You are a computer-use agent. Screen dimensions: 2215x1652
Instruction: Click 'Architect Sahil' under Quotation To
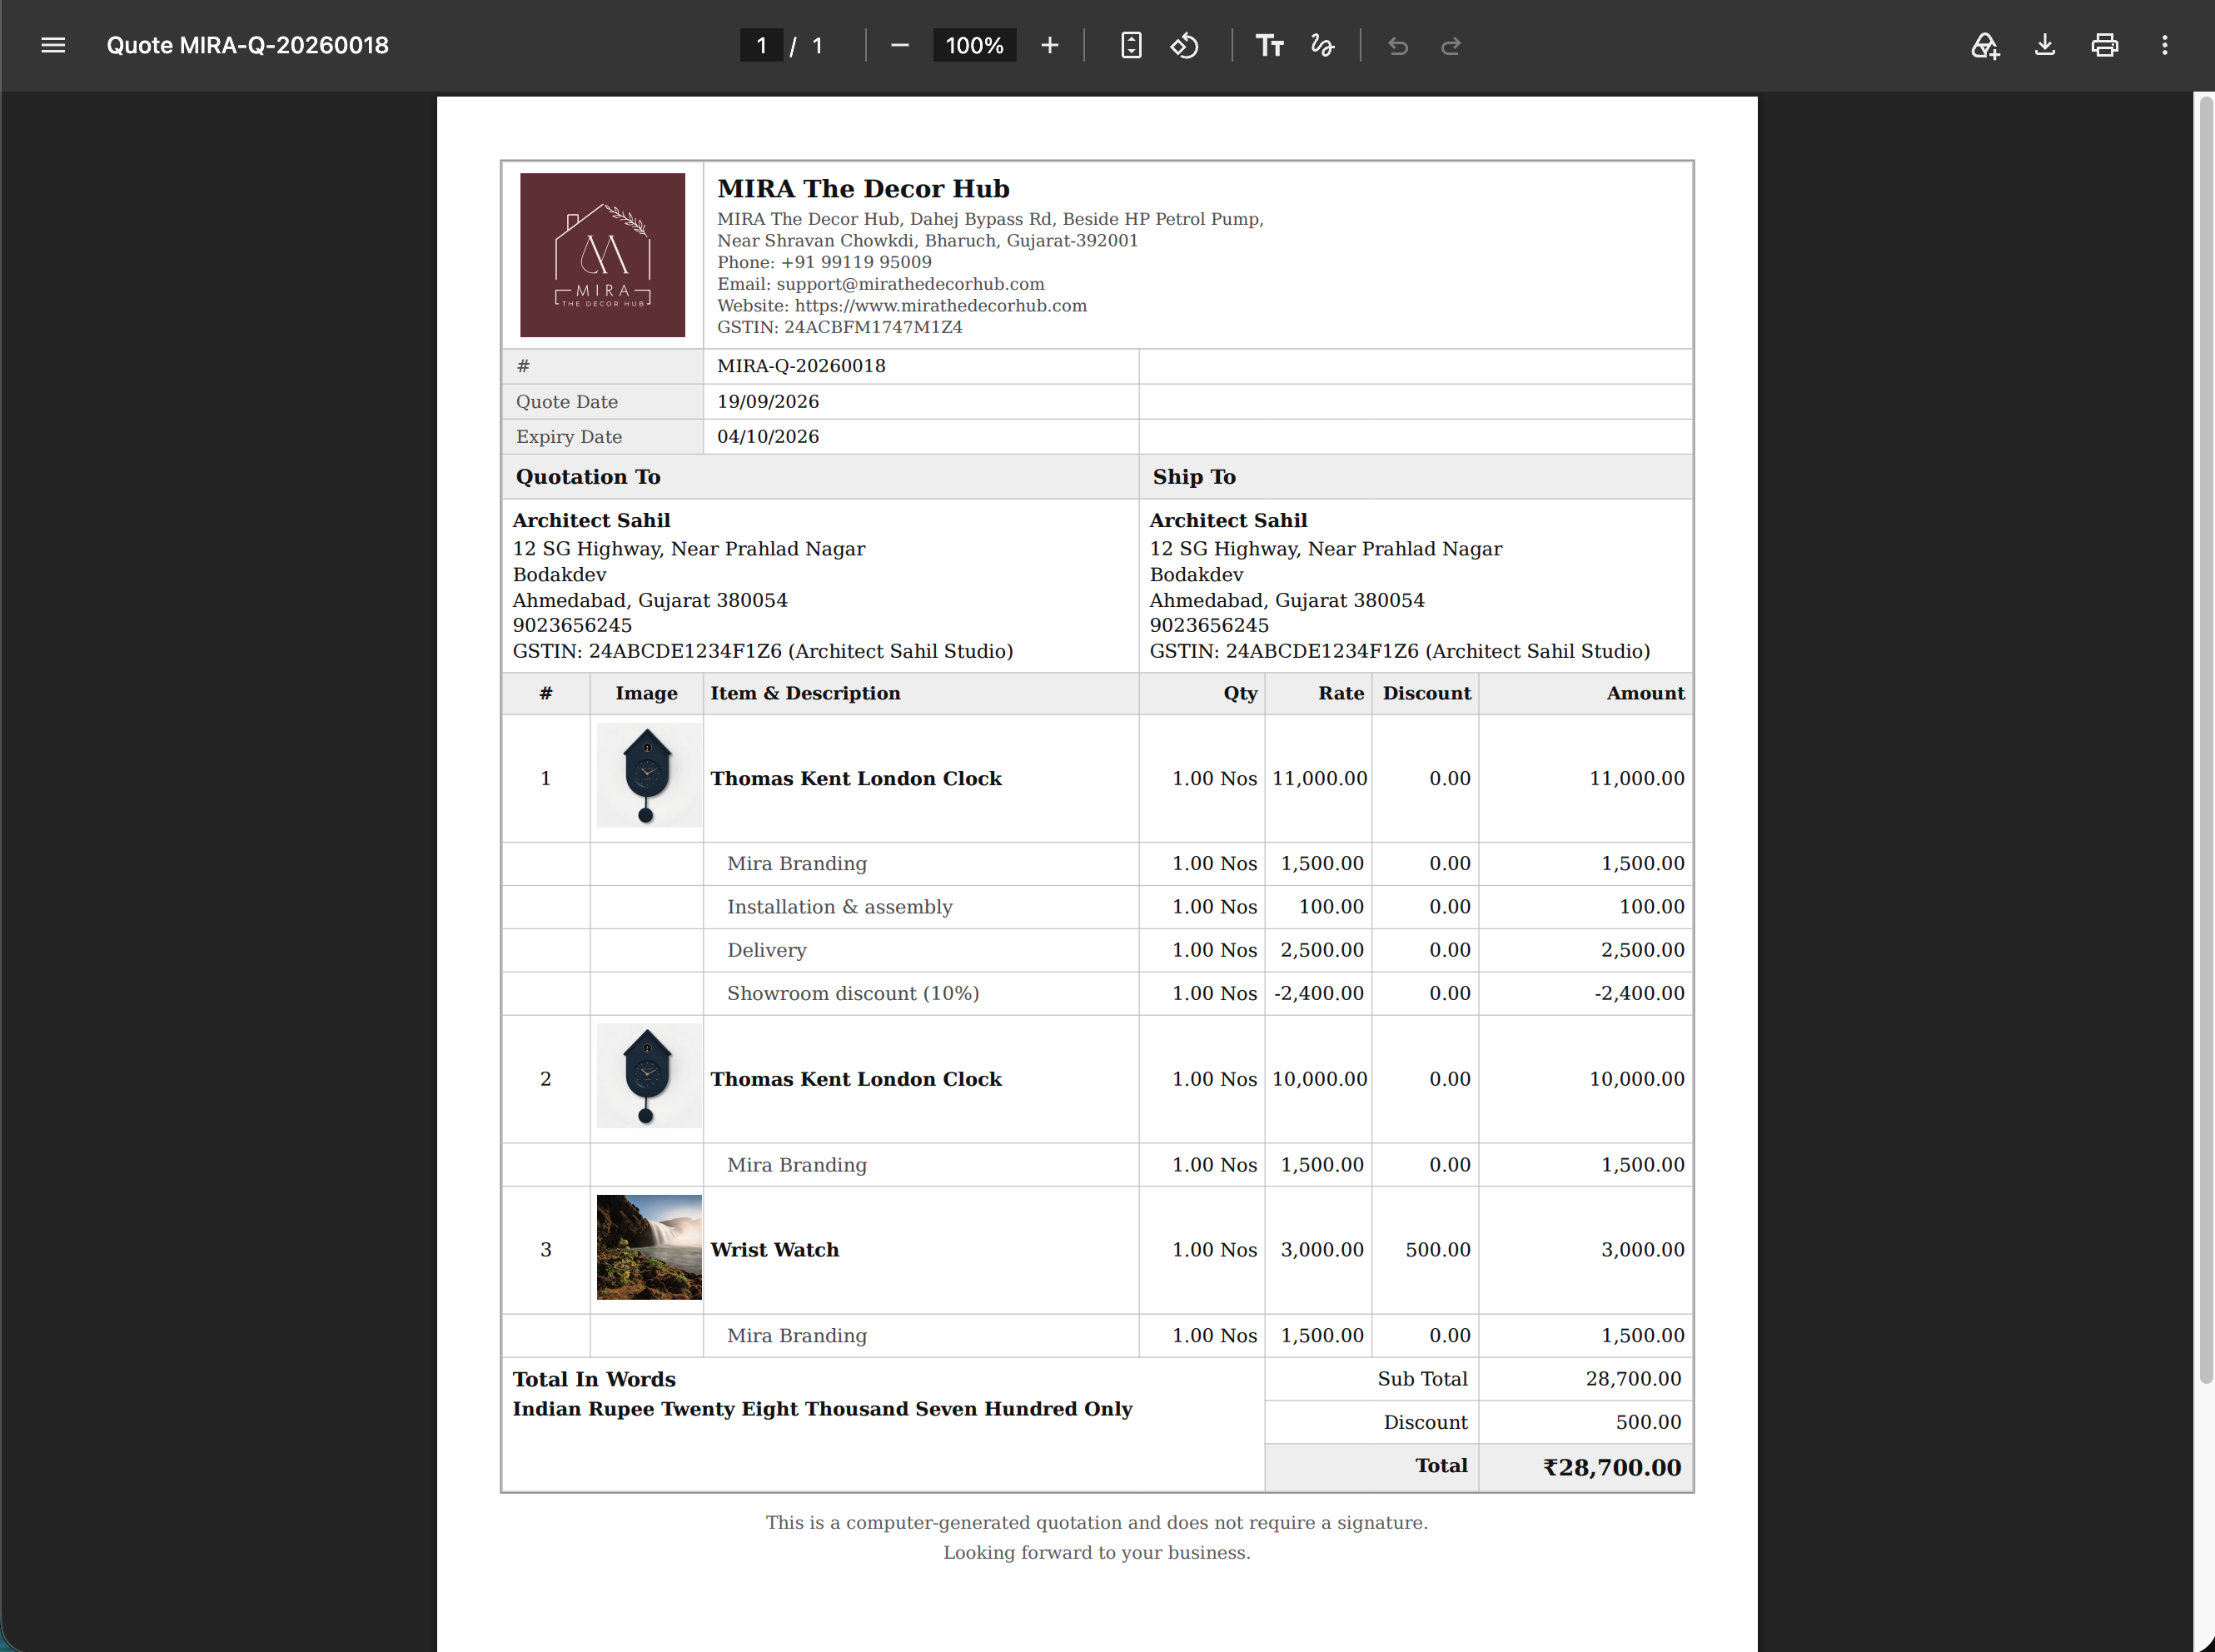click(591, 521)
